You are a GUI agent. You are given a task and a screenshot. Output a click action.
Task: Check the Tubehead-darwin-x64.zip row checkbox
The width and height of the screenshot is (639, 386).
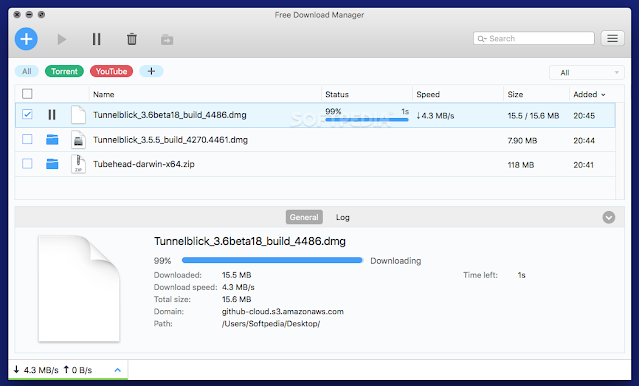27,163
